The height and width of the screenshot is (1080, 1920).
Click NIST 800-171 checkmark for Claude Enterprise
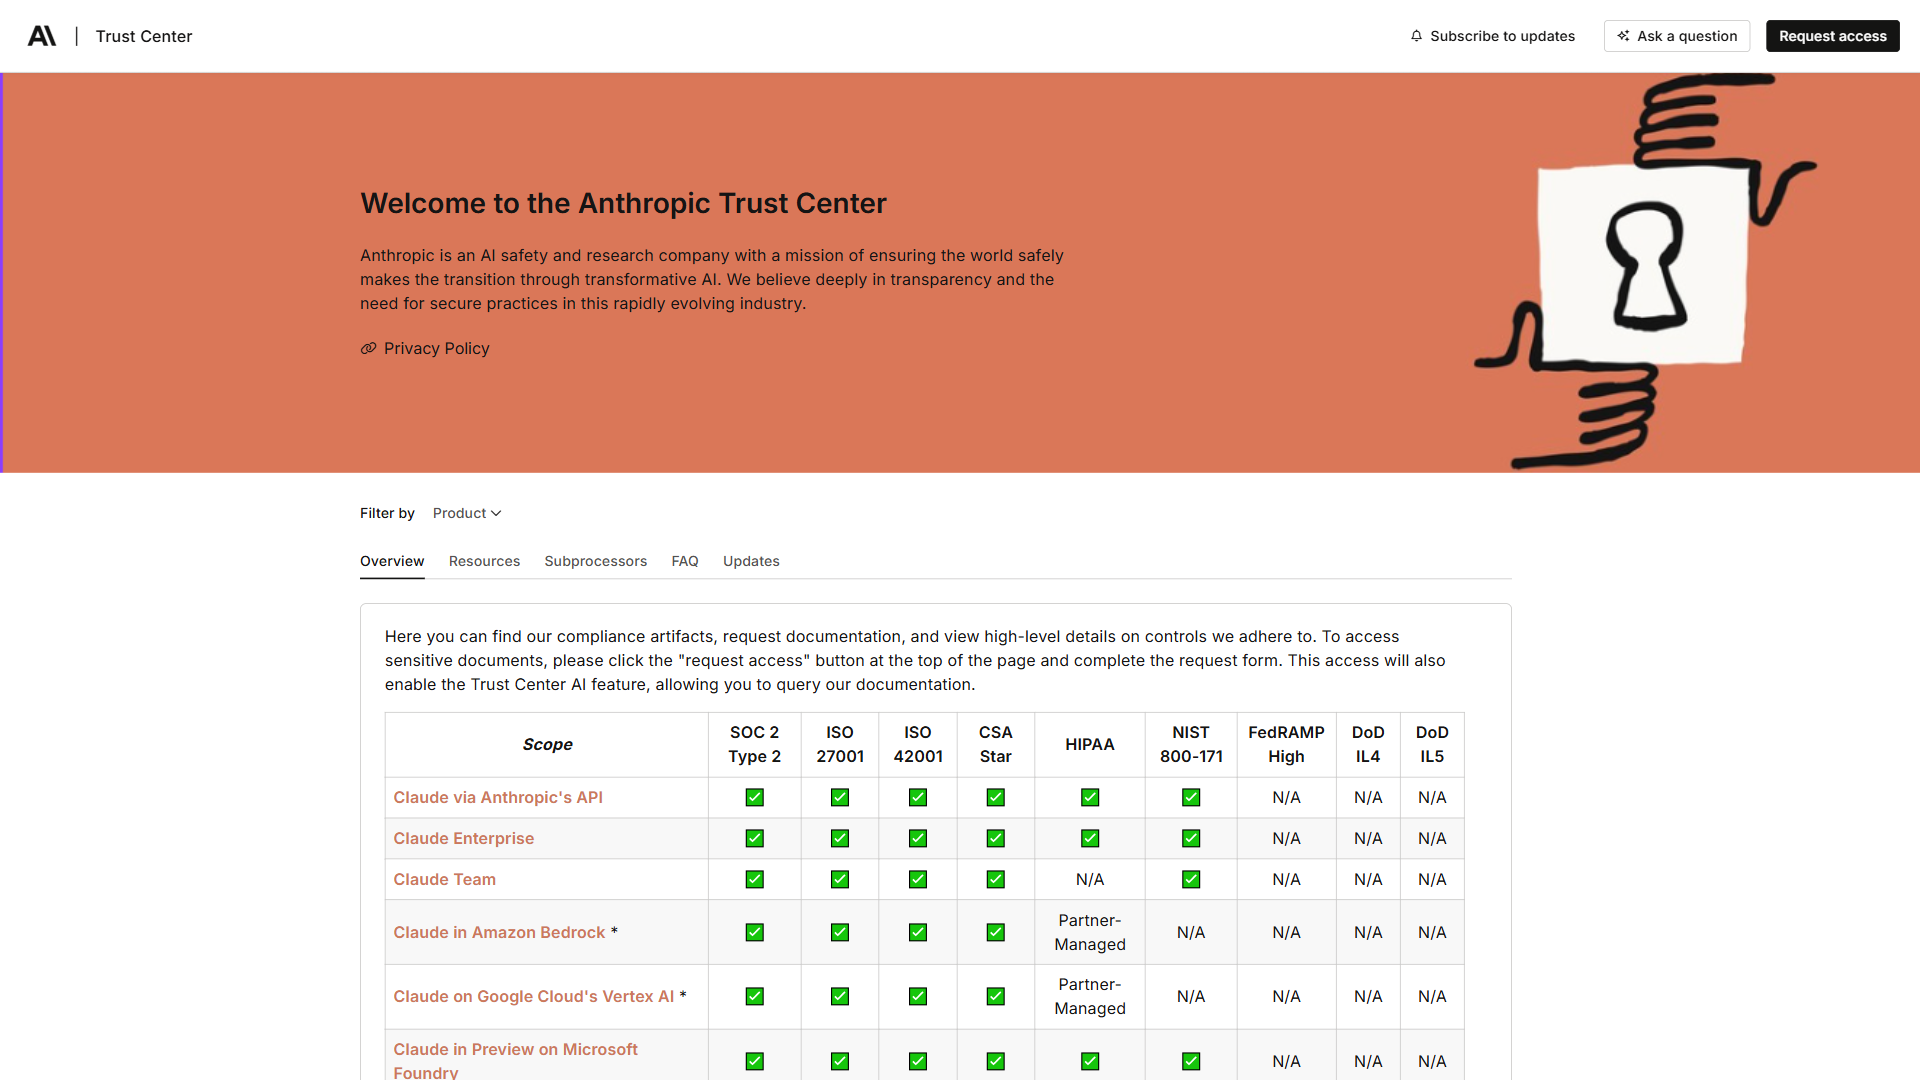[x=1191, y=838]
